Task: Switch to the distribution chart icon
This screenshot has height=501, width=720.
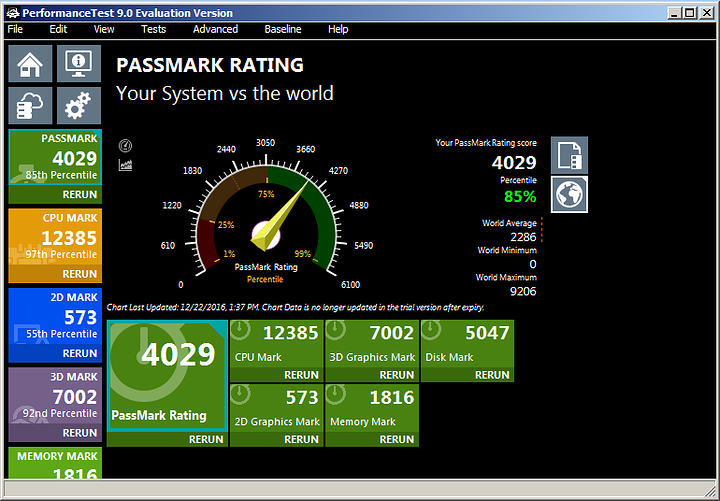Action: point(125,165)
